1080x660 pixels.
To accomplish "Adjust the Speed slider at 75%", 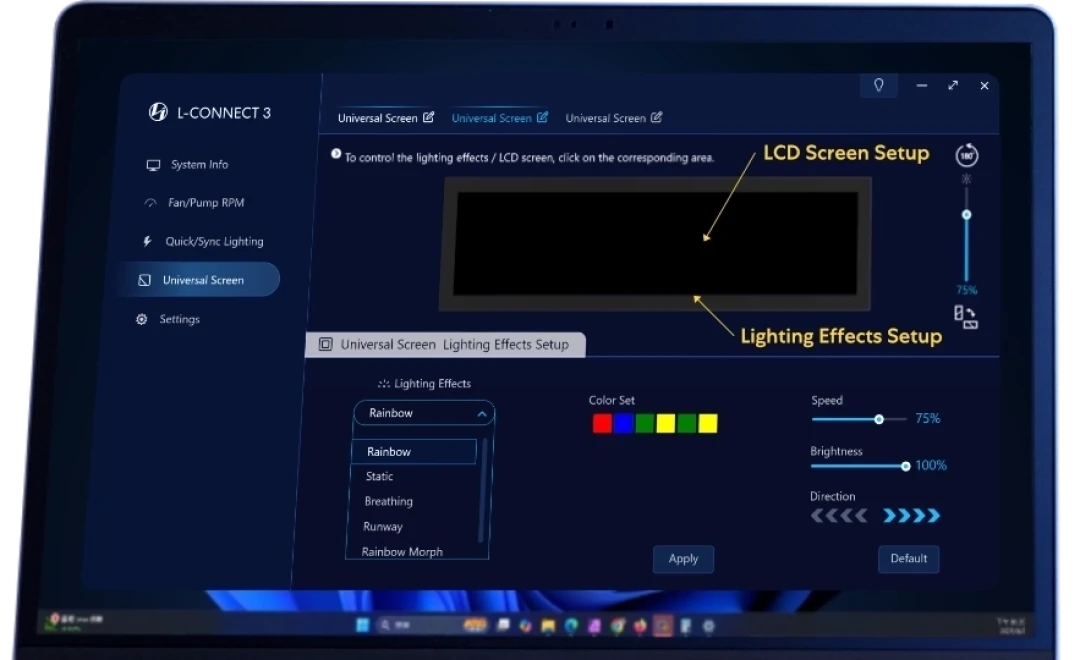I will pos(879,419).
